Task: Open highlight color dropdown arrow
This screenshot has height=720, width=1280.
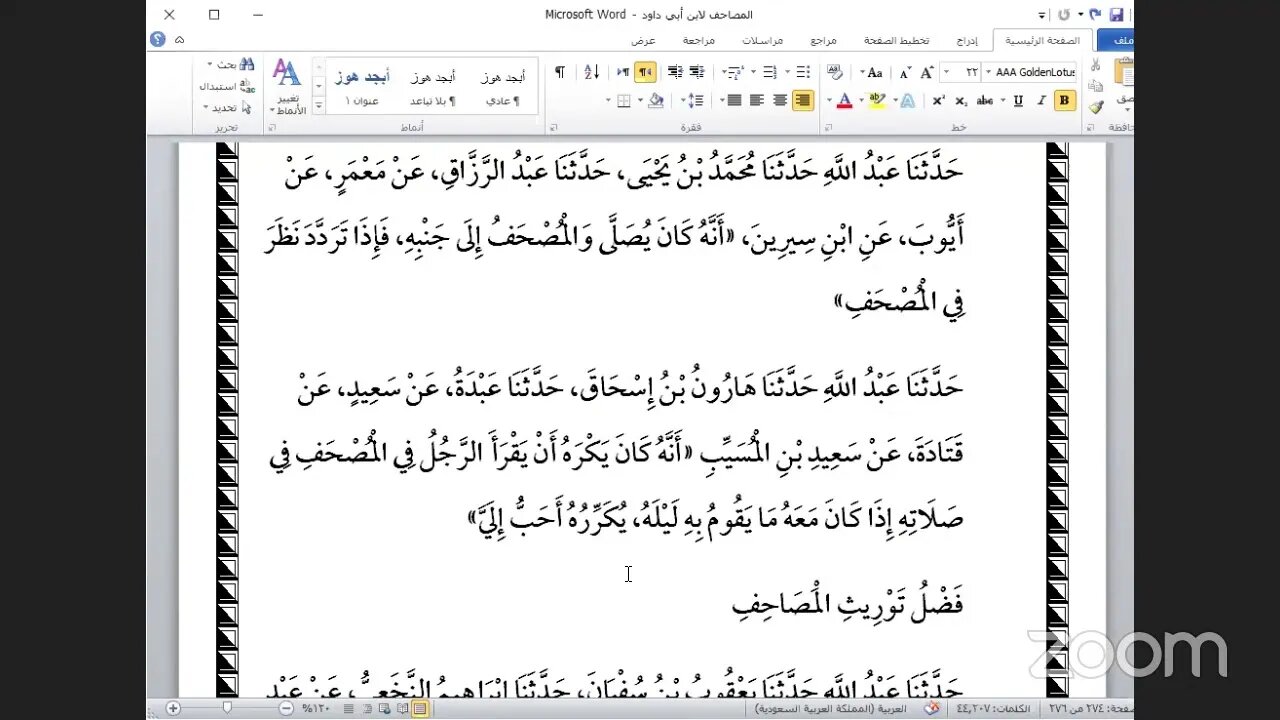Action: 862,100
